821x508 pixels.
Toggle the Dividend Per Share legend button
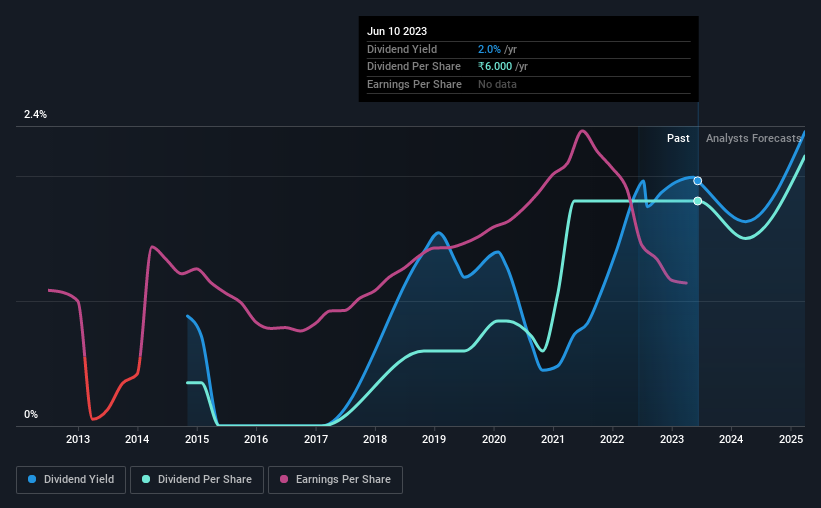pos(197,480)
